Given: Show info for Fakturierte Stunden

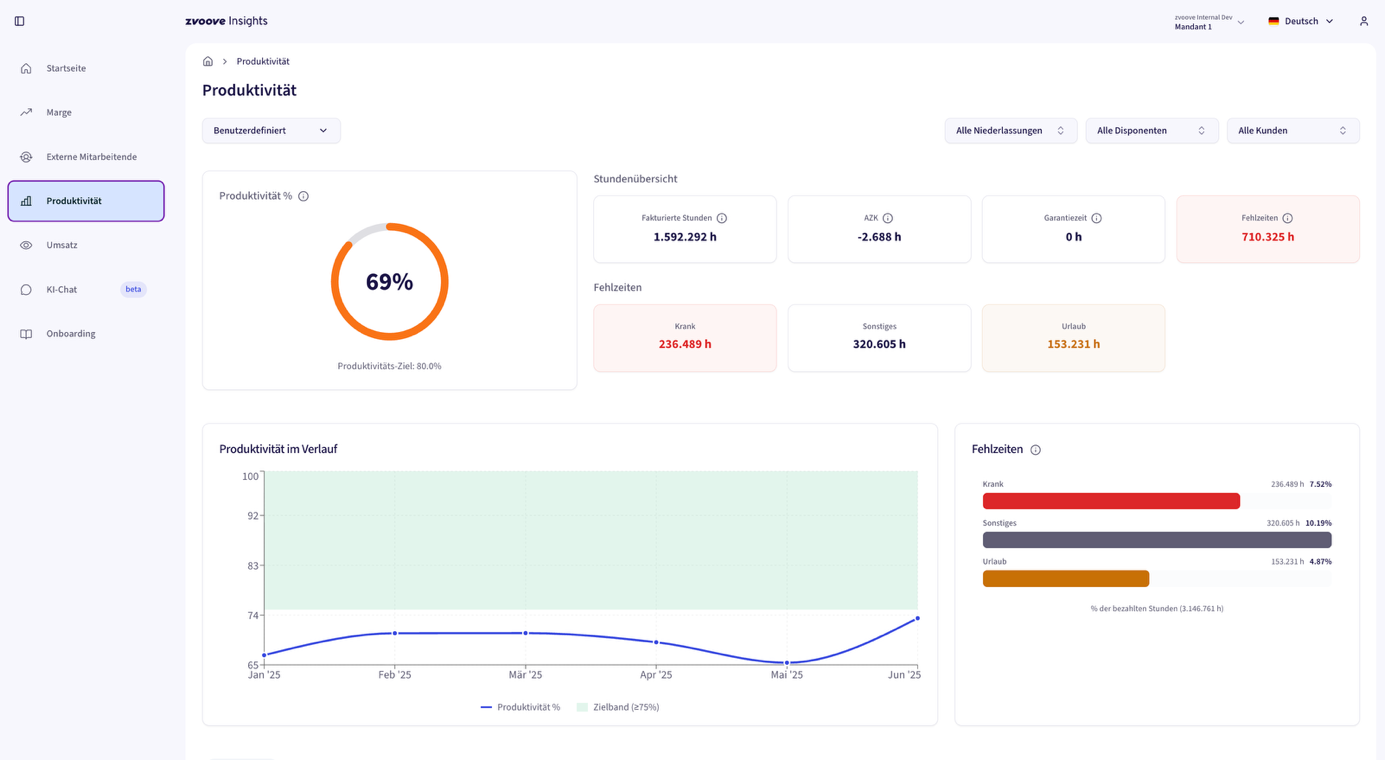Looking at the screenshot, I should point(721,218).
